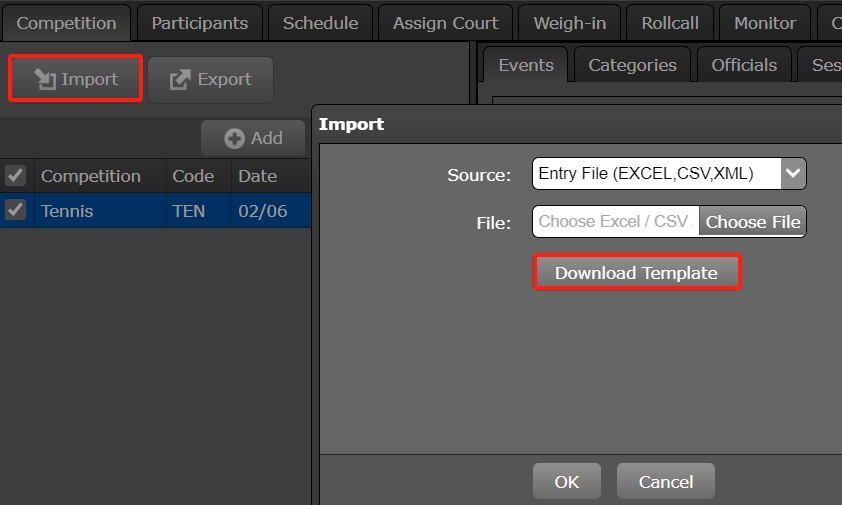Screen dimensions: 842x505
Task: Cancel the Import dialog
Action: pos(665,482)
